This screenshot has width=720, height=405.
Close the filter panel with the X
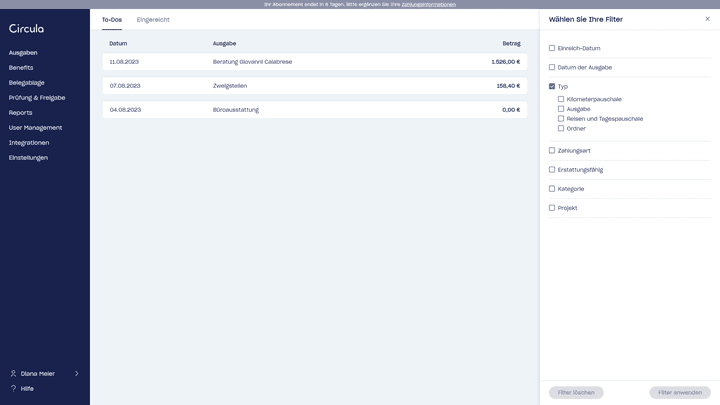click(x=708, y=19)
